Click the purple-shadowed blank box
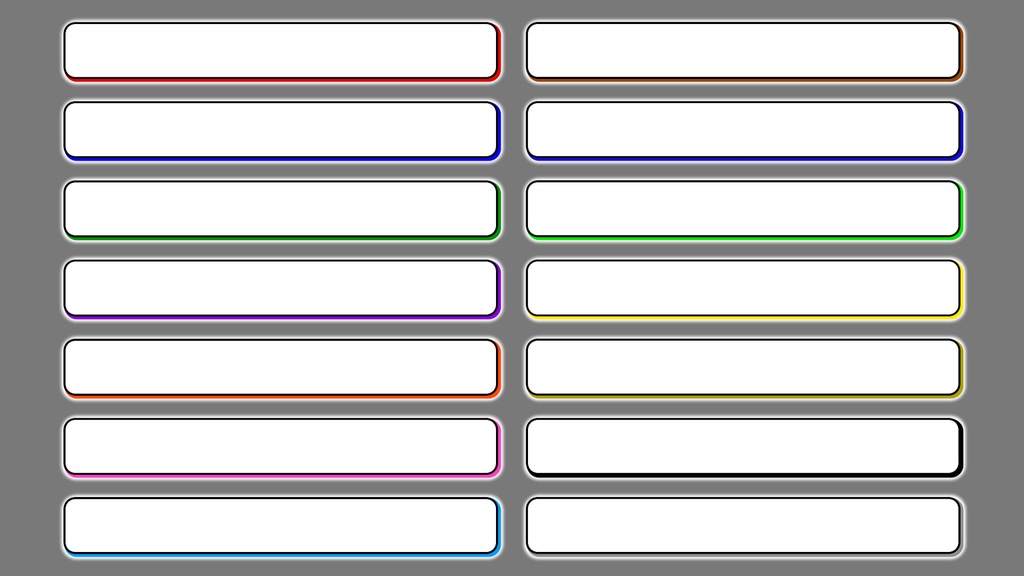1024x576 pixels. pyautogui.click(x=281, y=288)
